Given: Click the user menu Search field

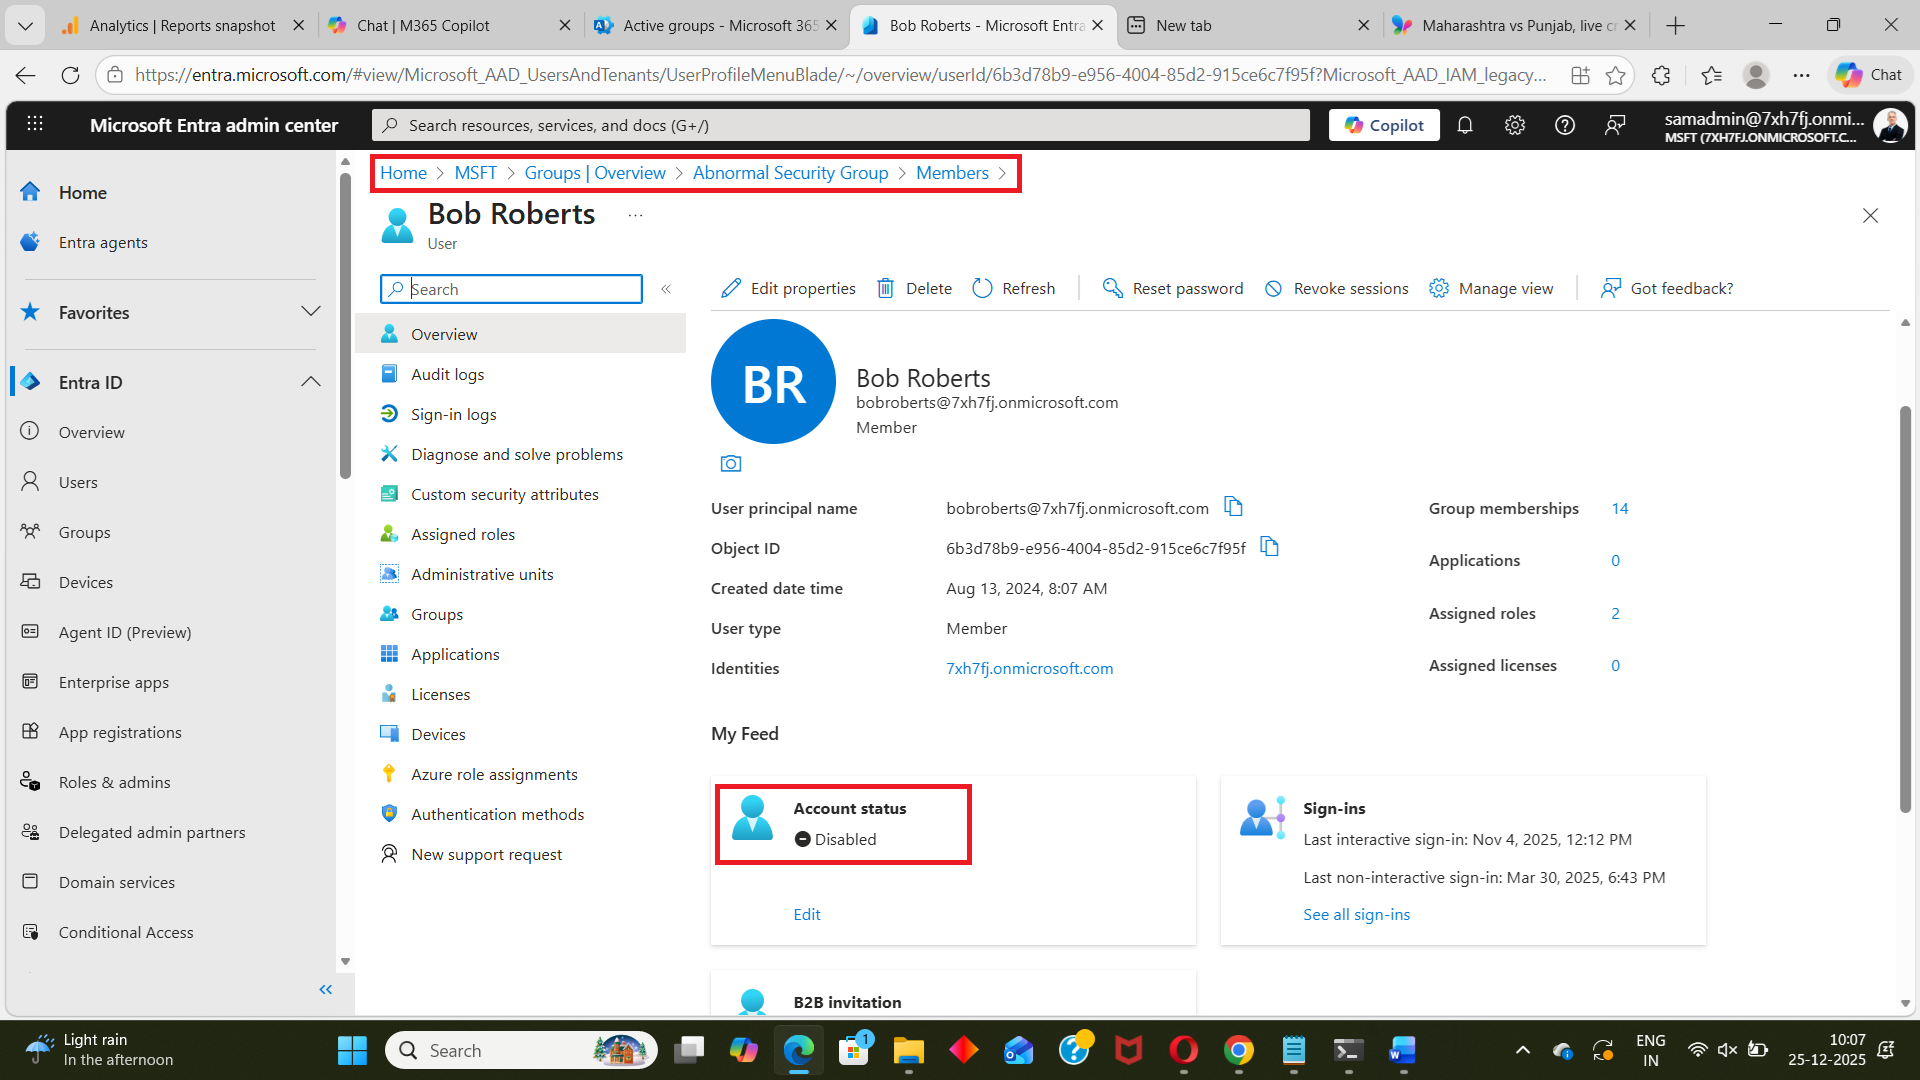Looking at the screenshot, I should tap(522, 289).
